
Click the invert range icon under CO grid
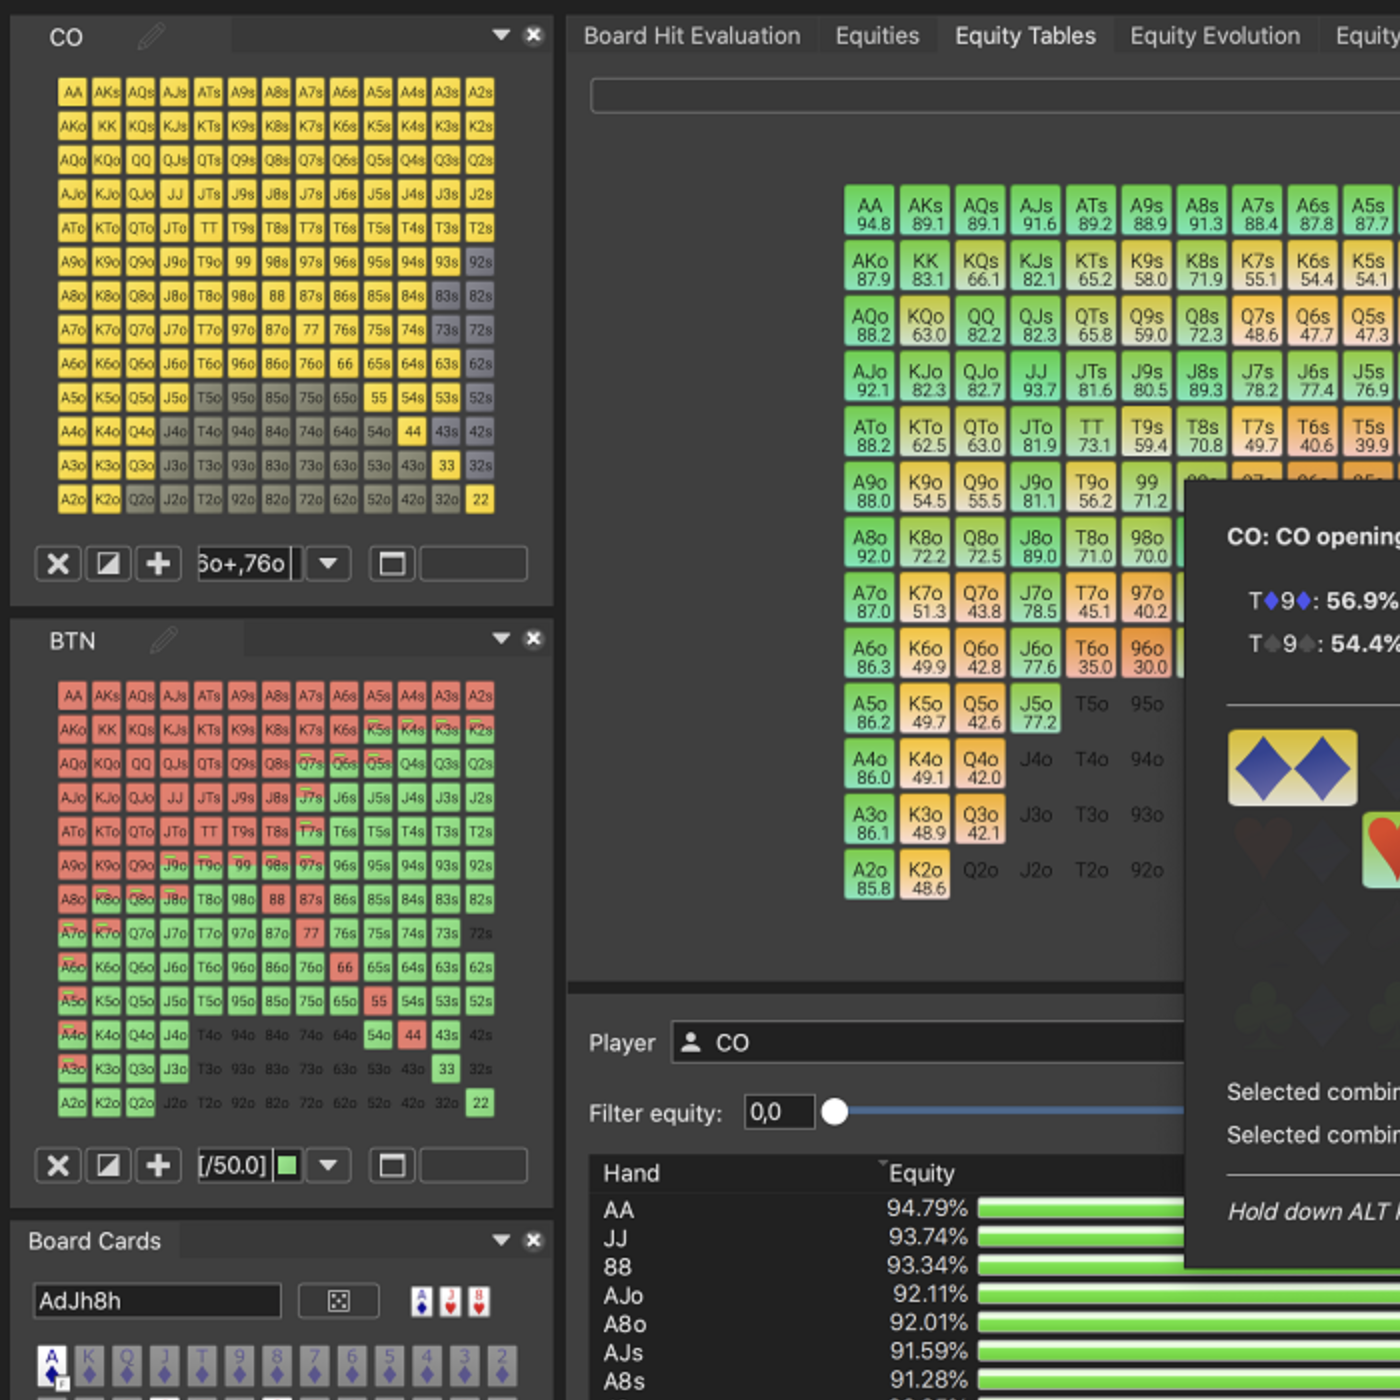click(108, 564)
